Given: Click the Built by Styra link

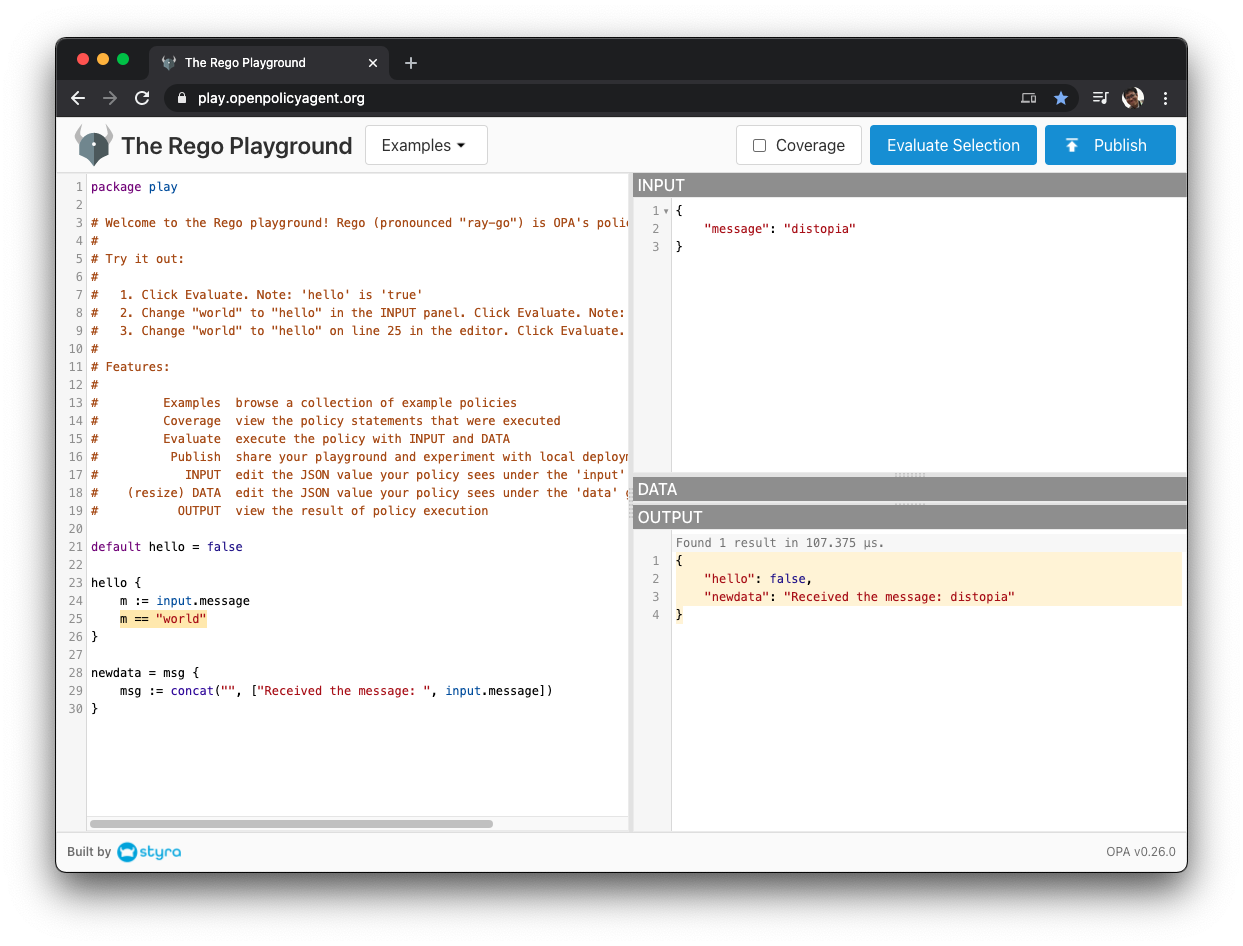Looking at the screenshot, I should (124, 852).
